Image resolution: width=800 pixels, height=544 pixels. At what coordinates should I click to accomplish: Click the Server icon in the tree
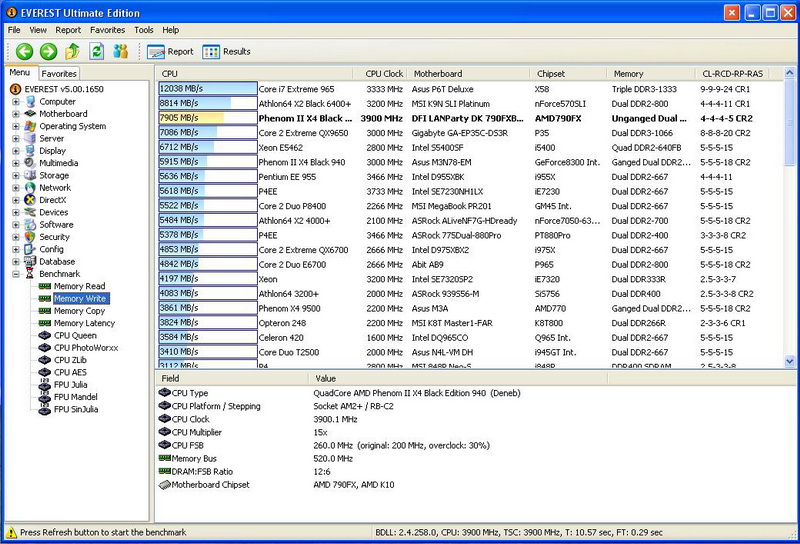click(x=31, y=138)
